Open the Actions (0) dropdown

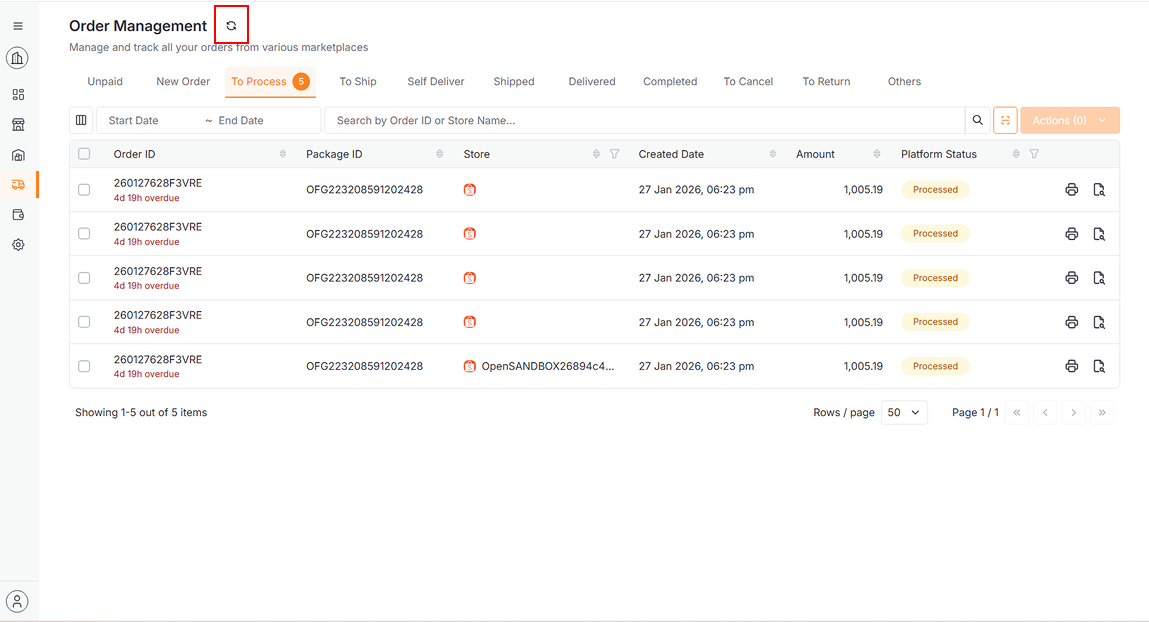click(x=1069, y=121)
